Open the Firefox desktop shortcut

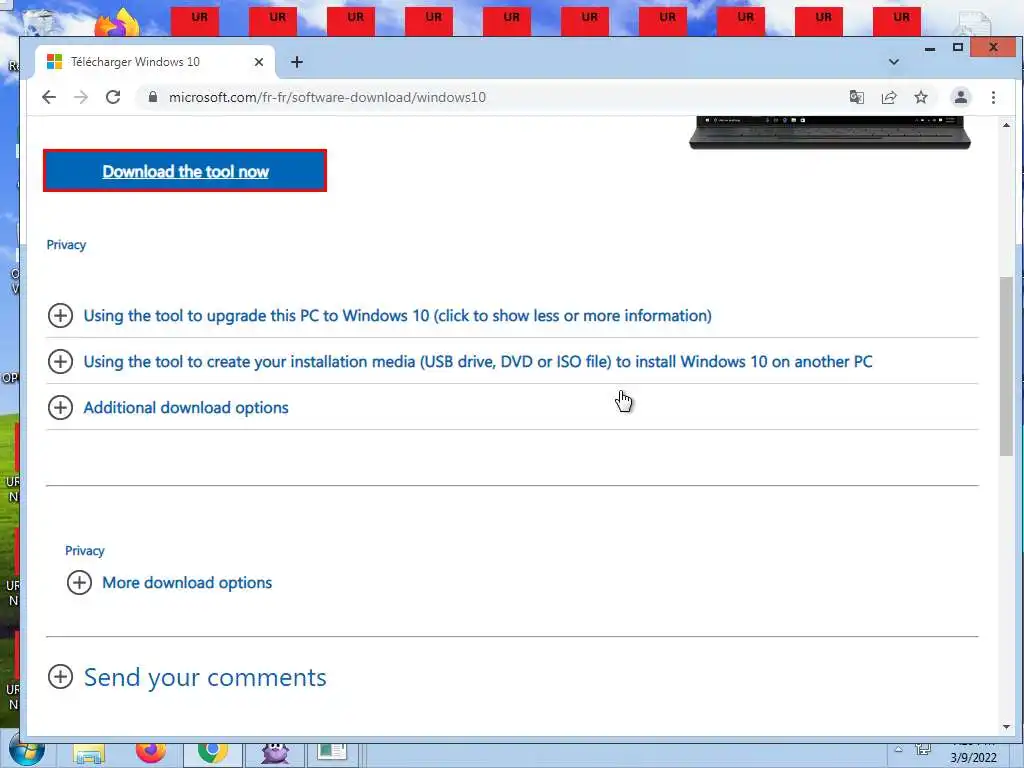pos(118,23)
